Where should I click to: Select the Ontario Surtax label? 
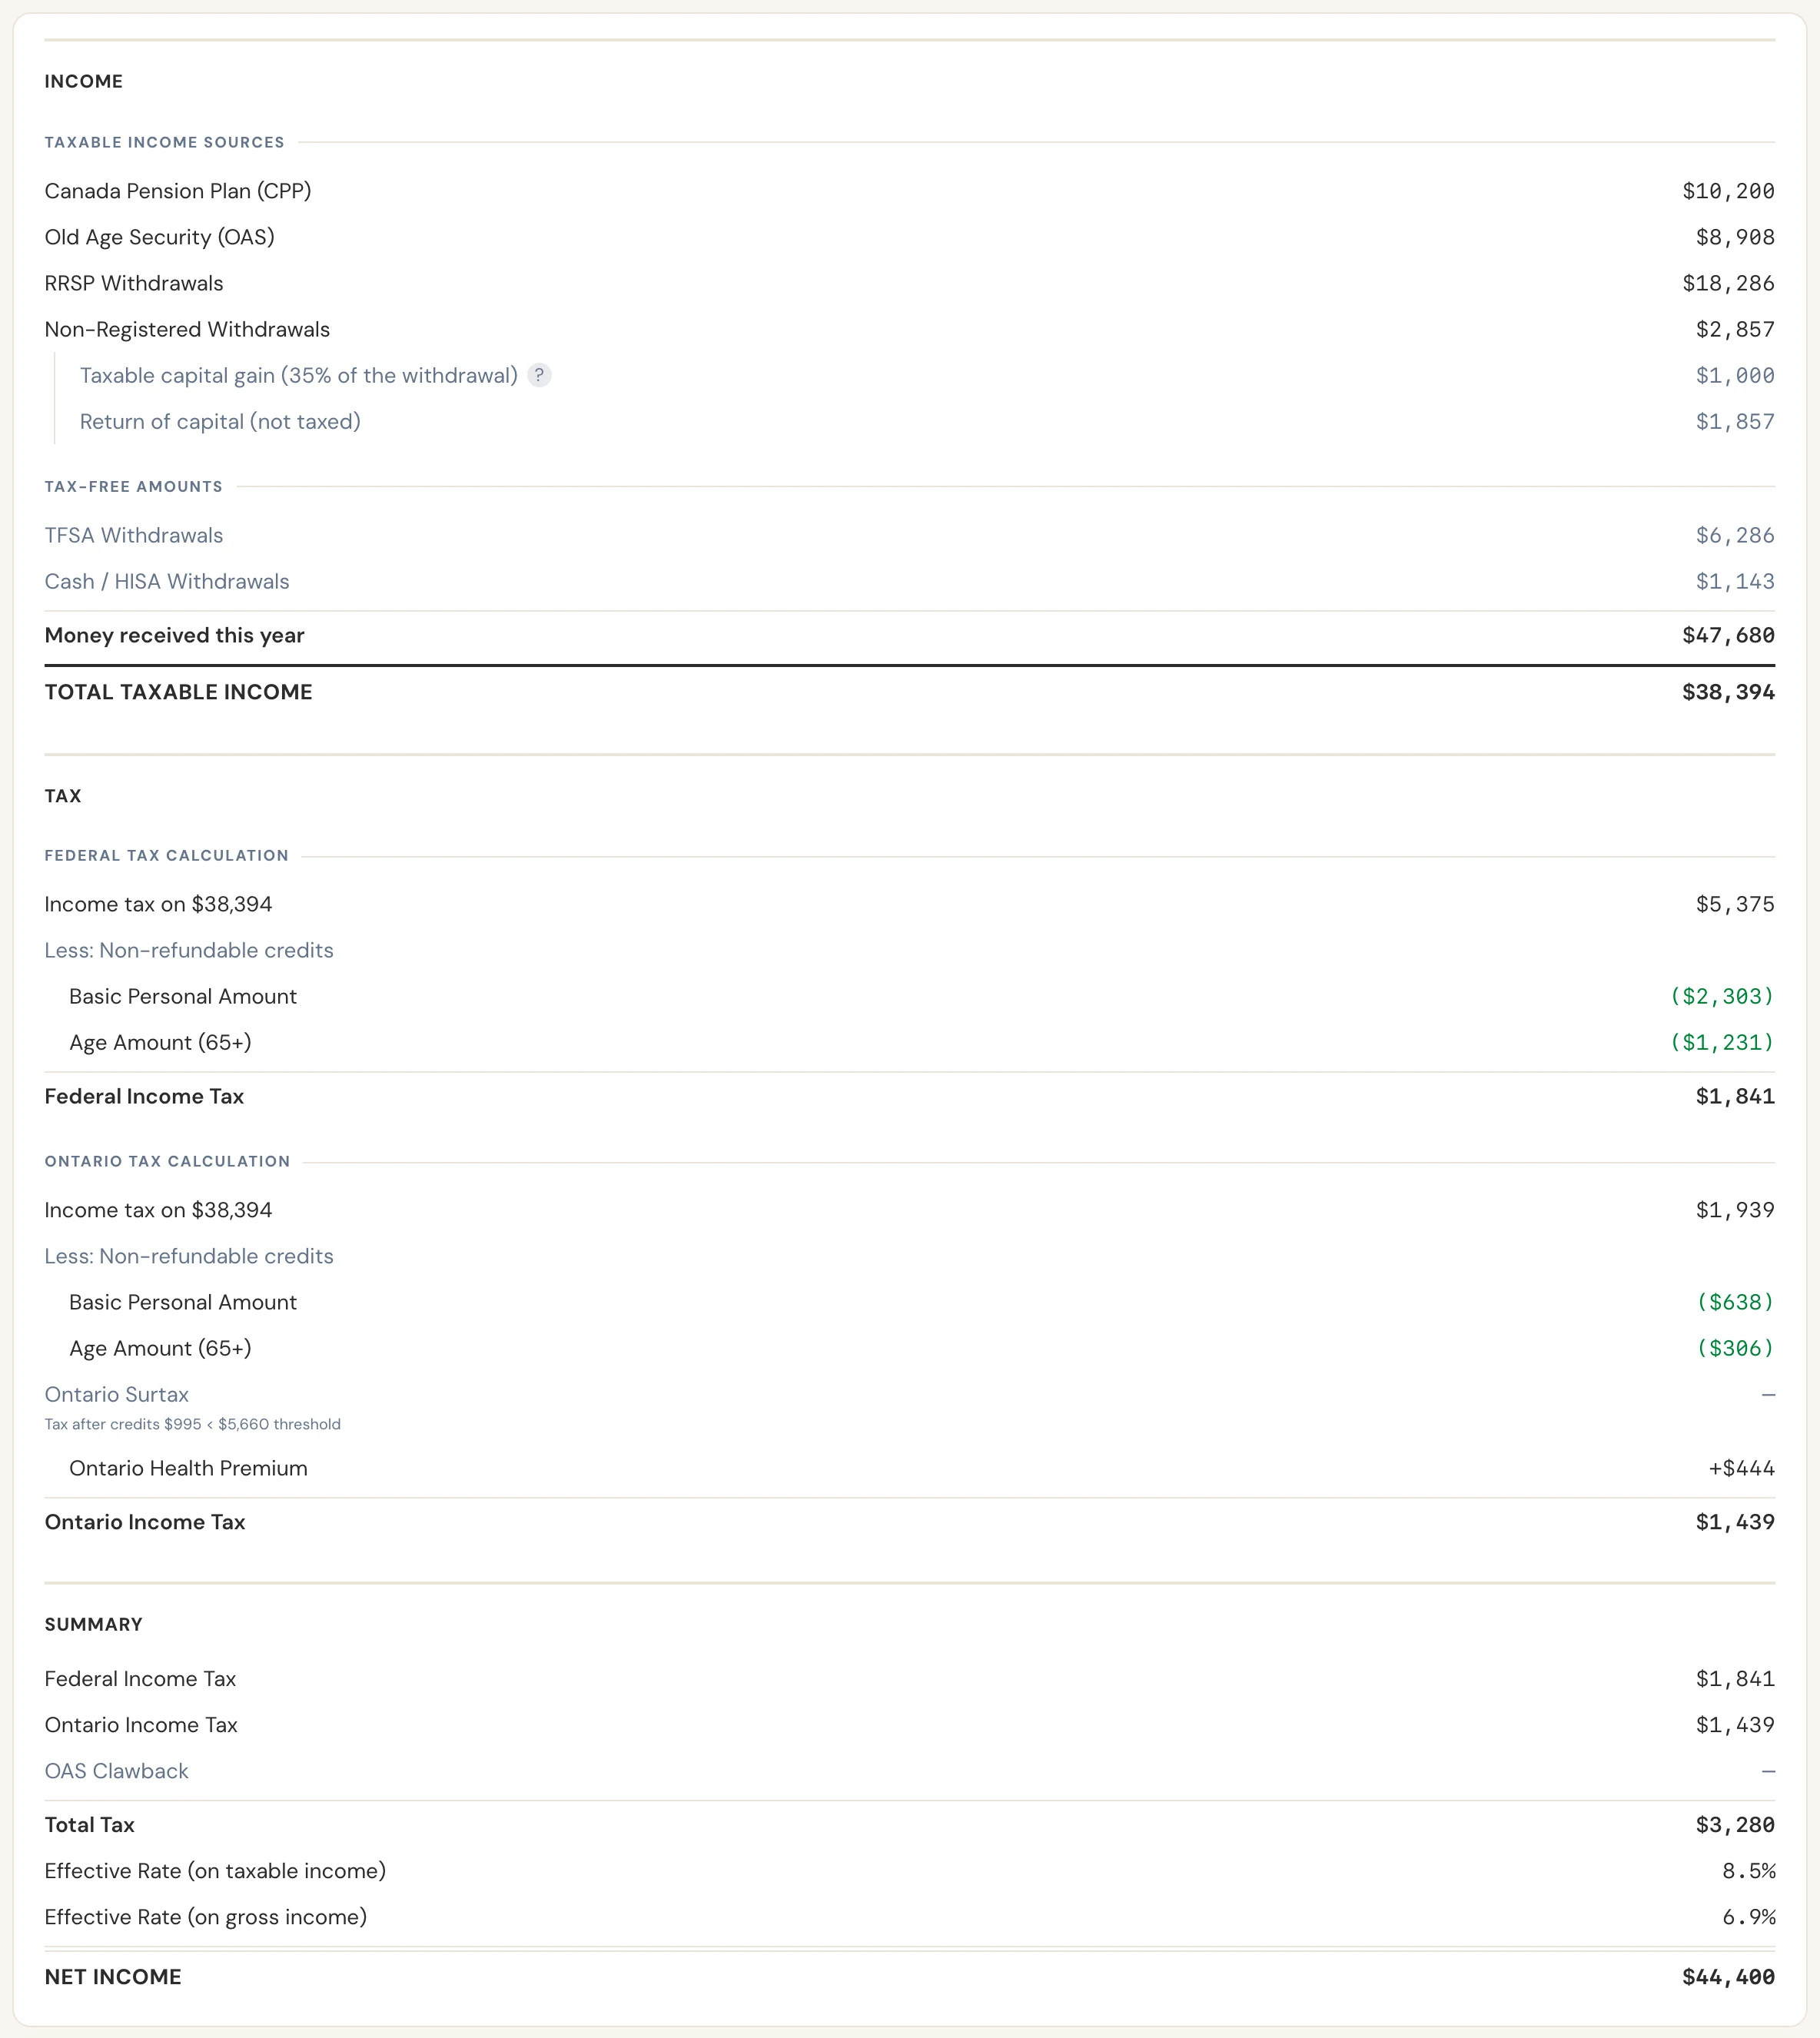coord(117,1394)
